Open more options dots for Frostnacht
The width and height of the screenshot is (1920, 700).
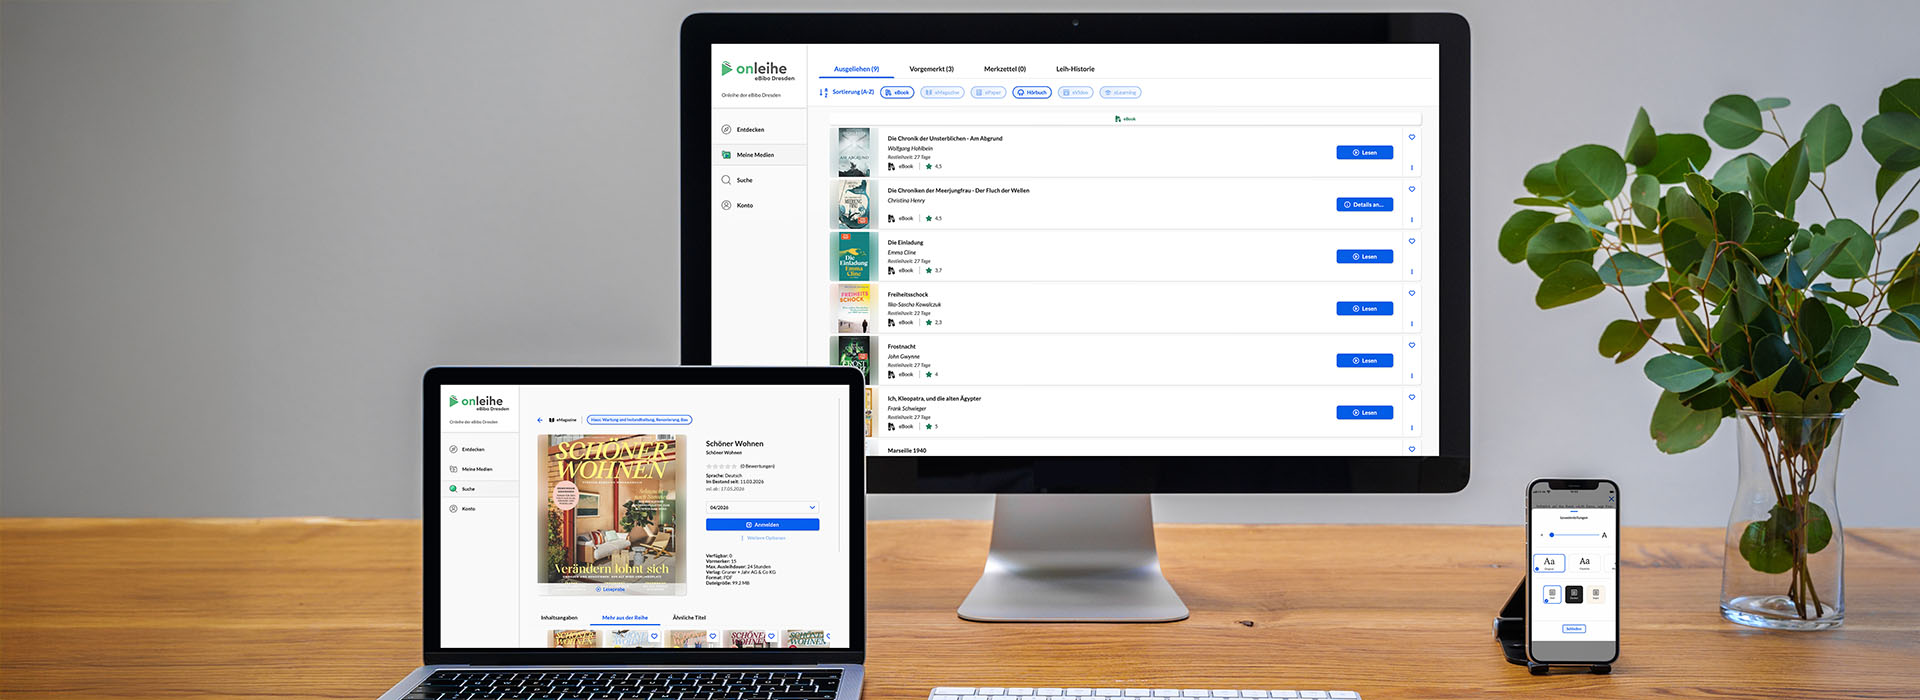[x=1412, y=376]
